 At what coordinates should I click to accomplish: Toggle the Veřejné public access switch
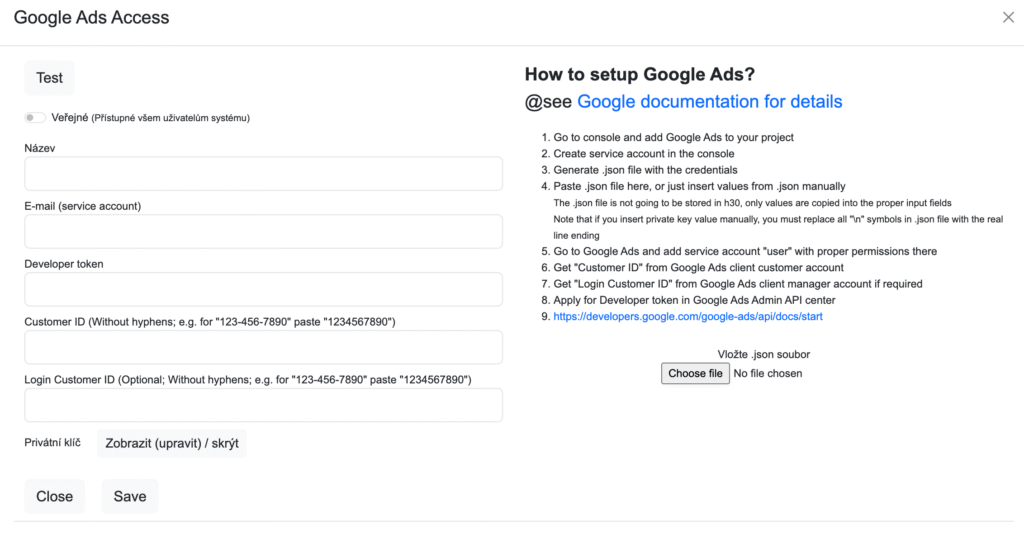[35, 118]
